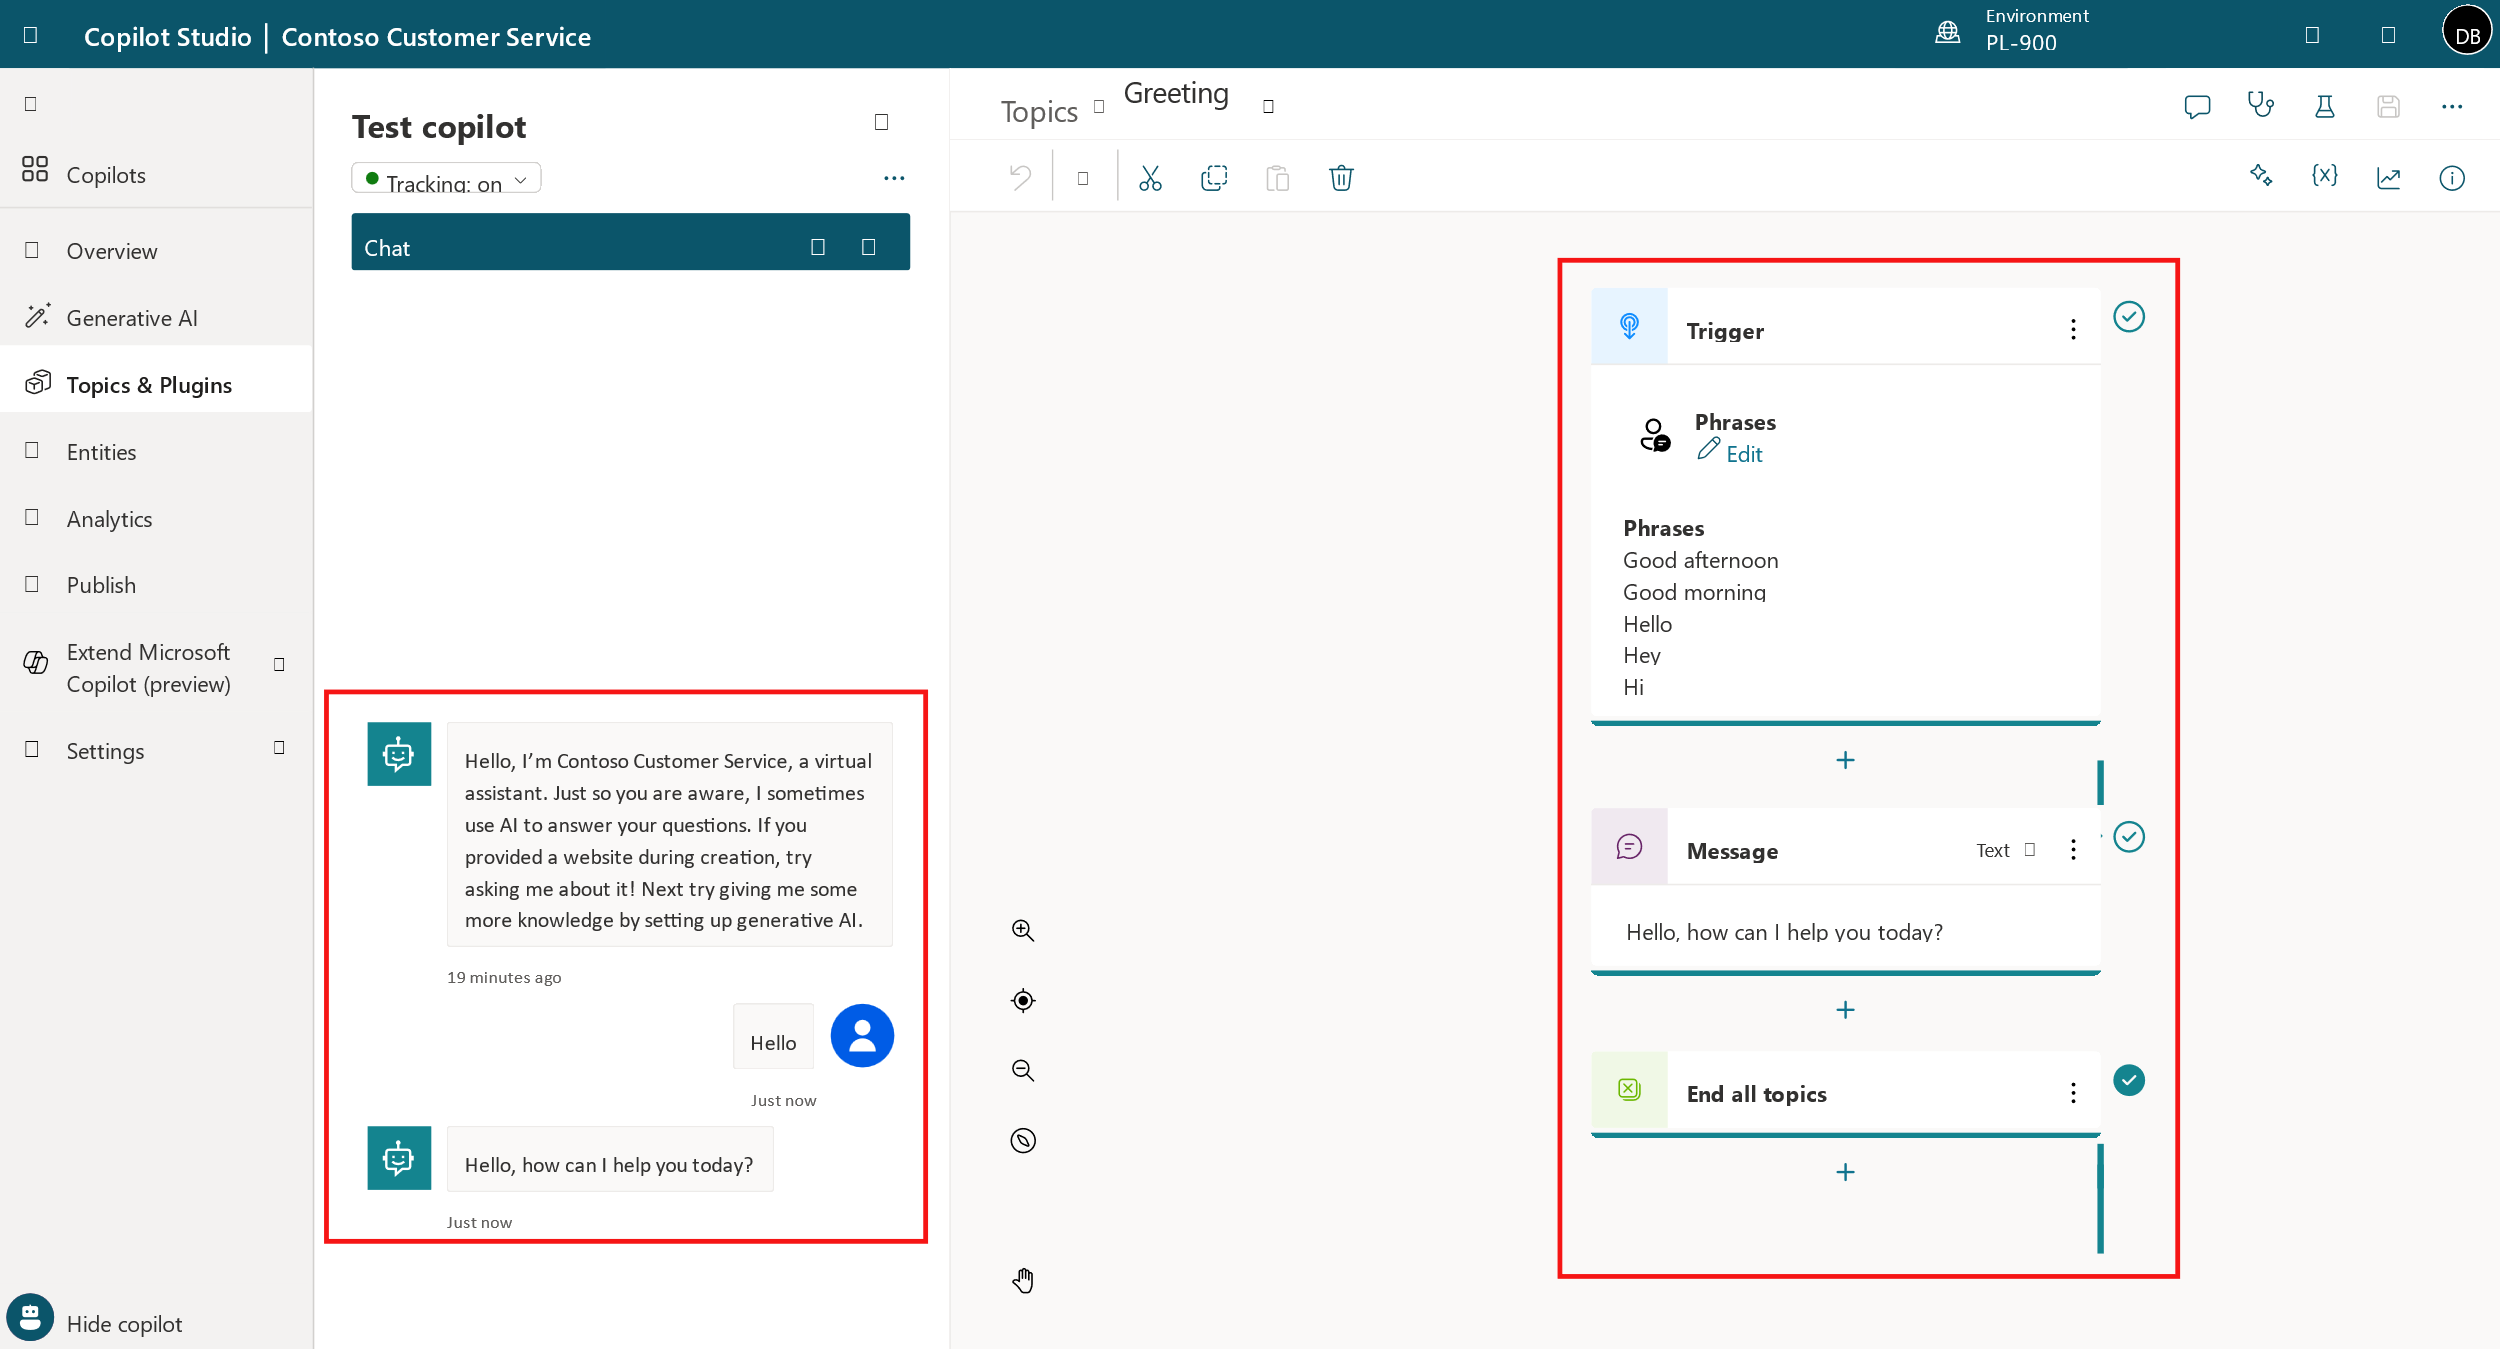2500x1349 pixels.
Task: Zoom in on the authoring canvas
Action: pos(1022,931)
